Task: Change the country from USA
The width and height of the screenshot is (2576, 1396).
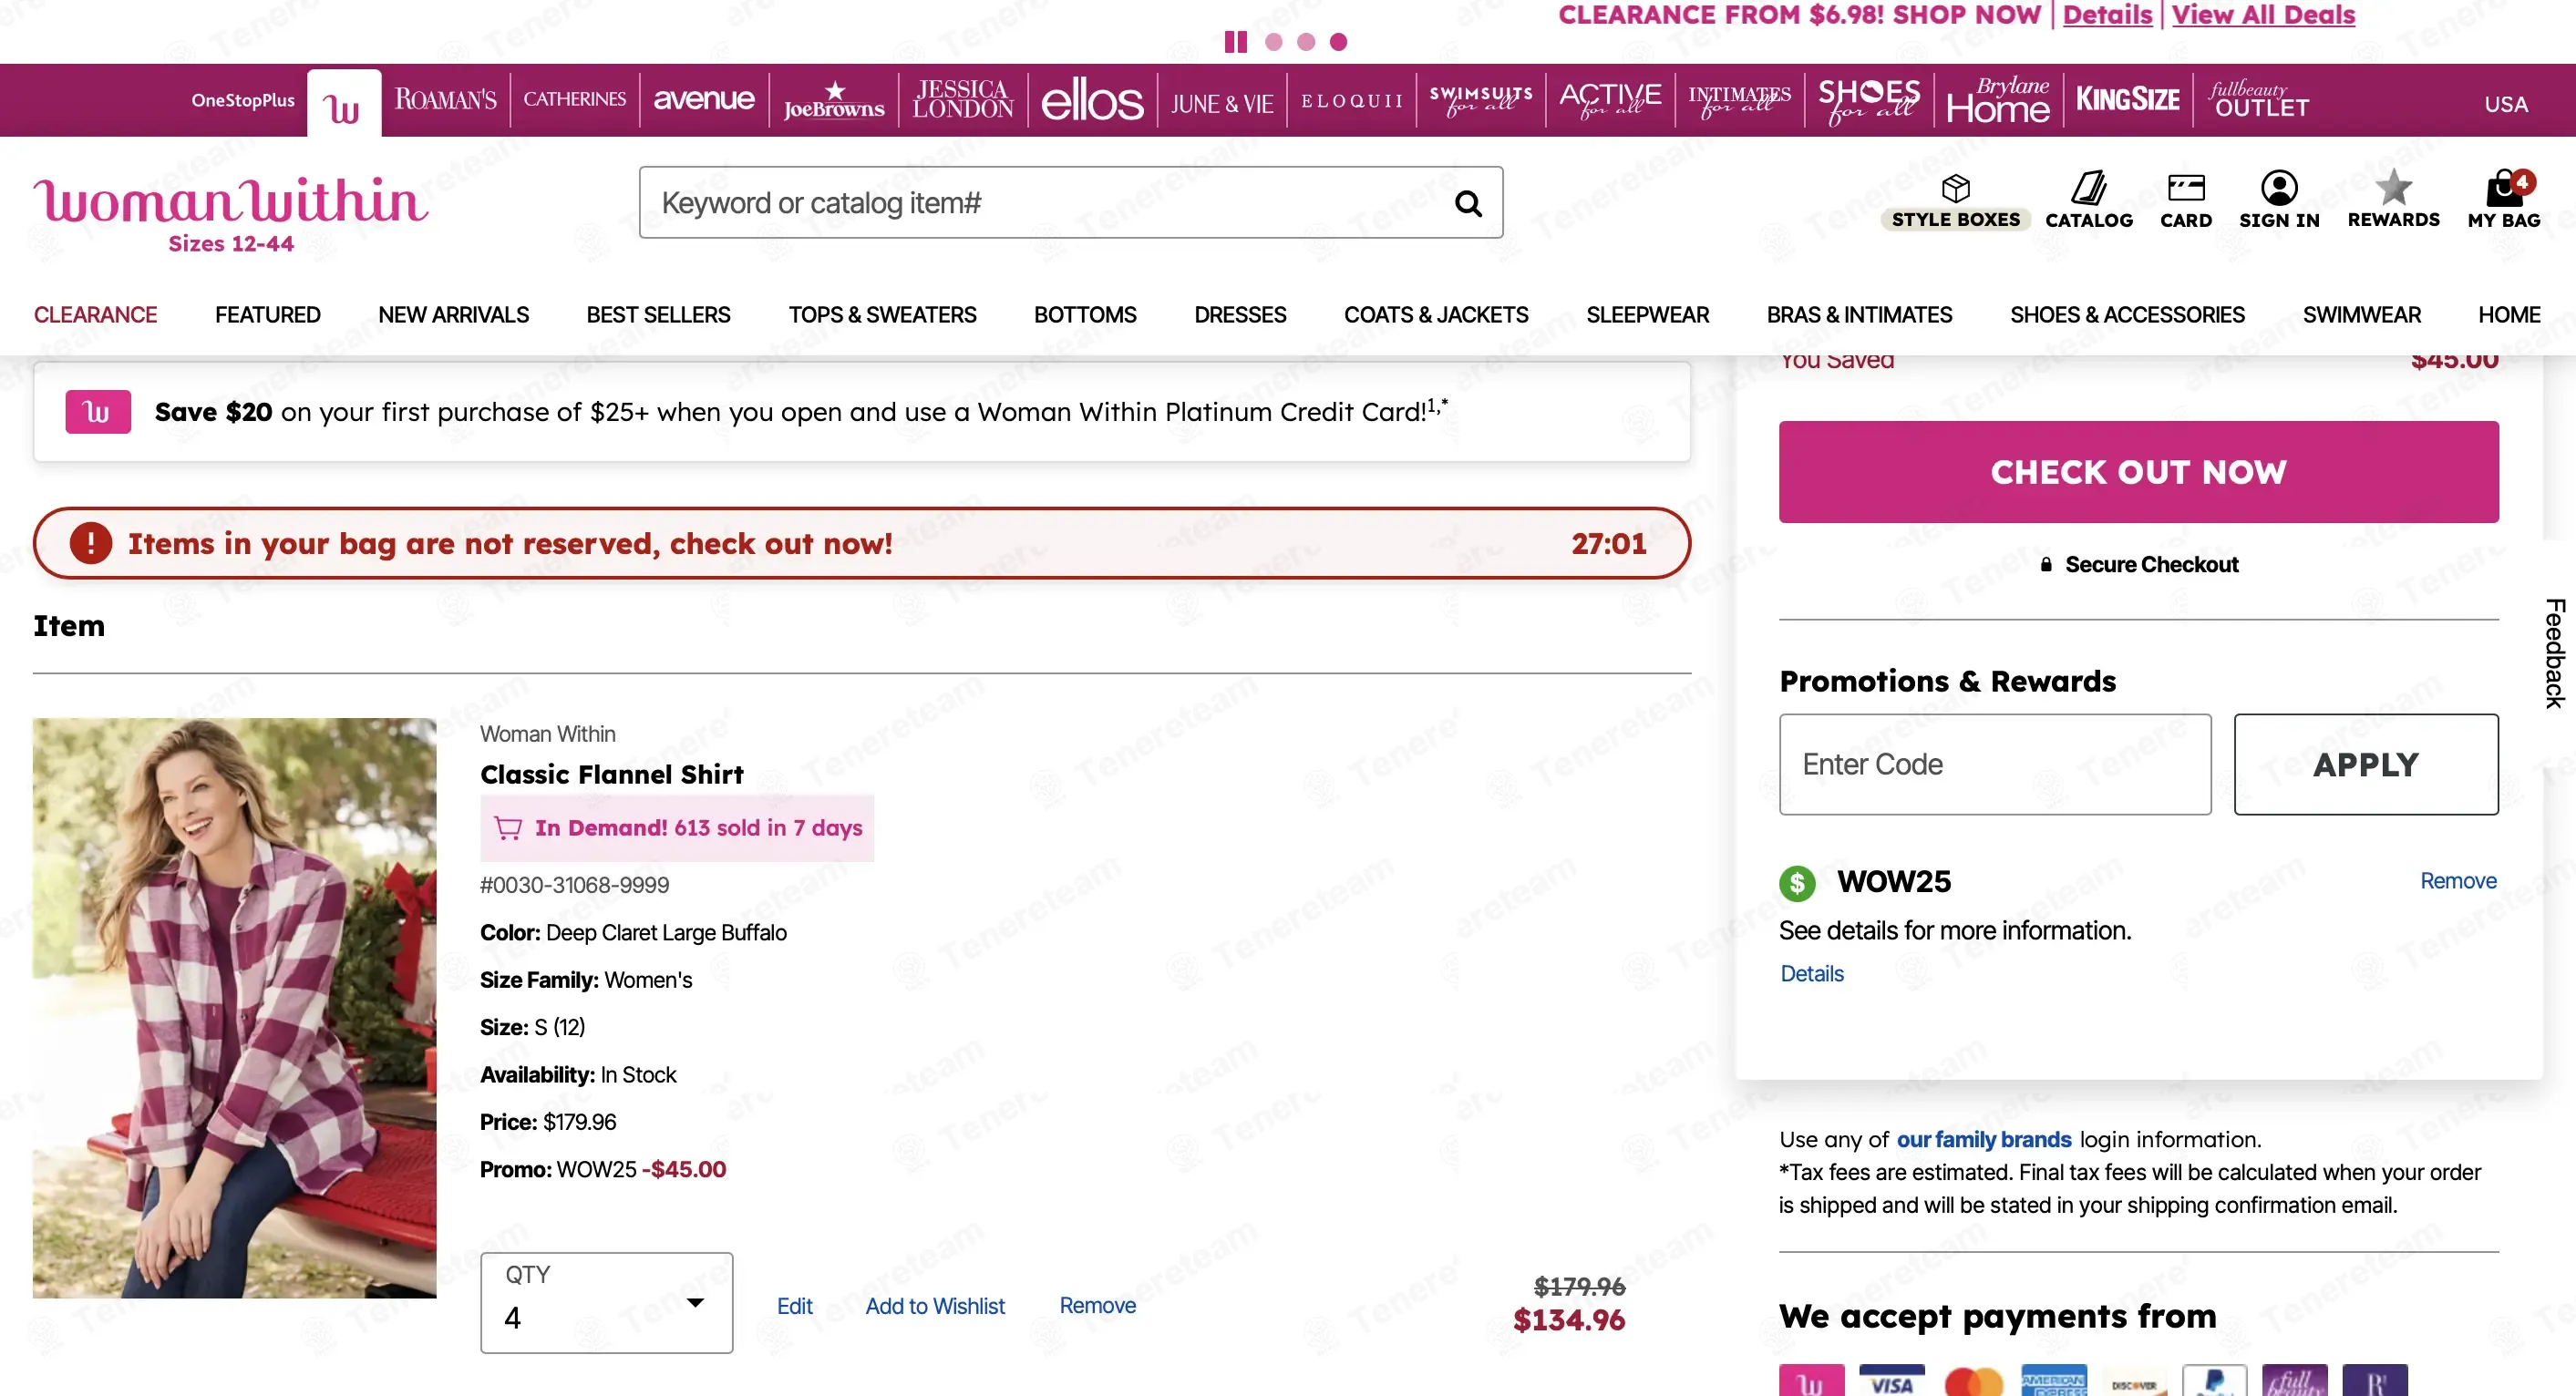Action: click(2506, 104)
